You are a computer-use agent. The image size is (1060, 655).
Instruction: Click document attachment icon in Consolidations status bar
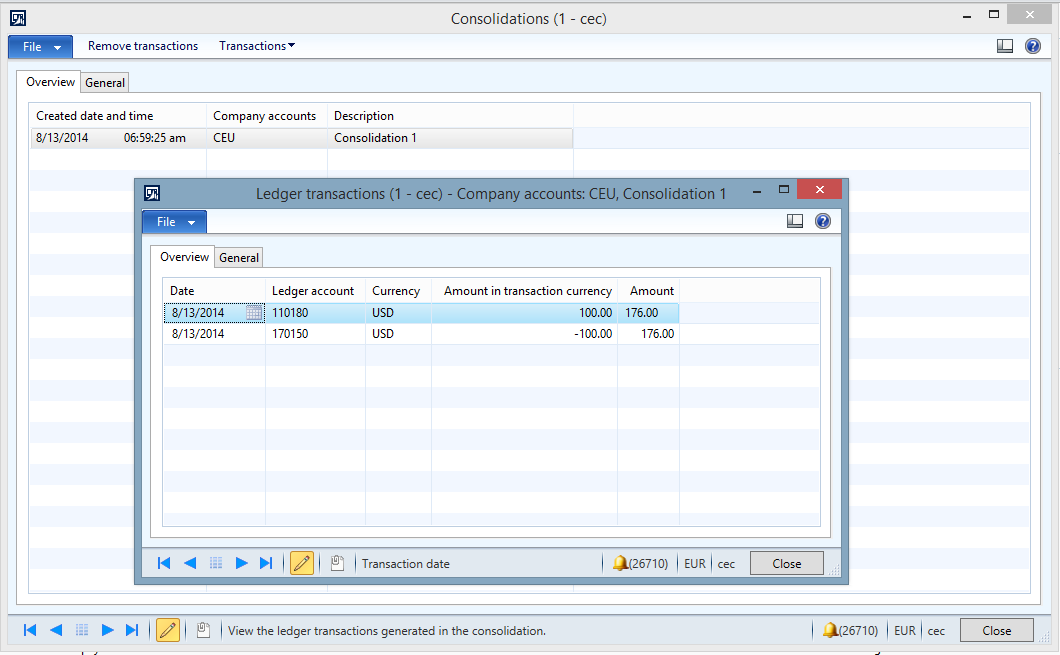pos(203,630)
